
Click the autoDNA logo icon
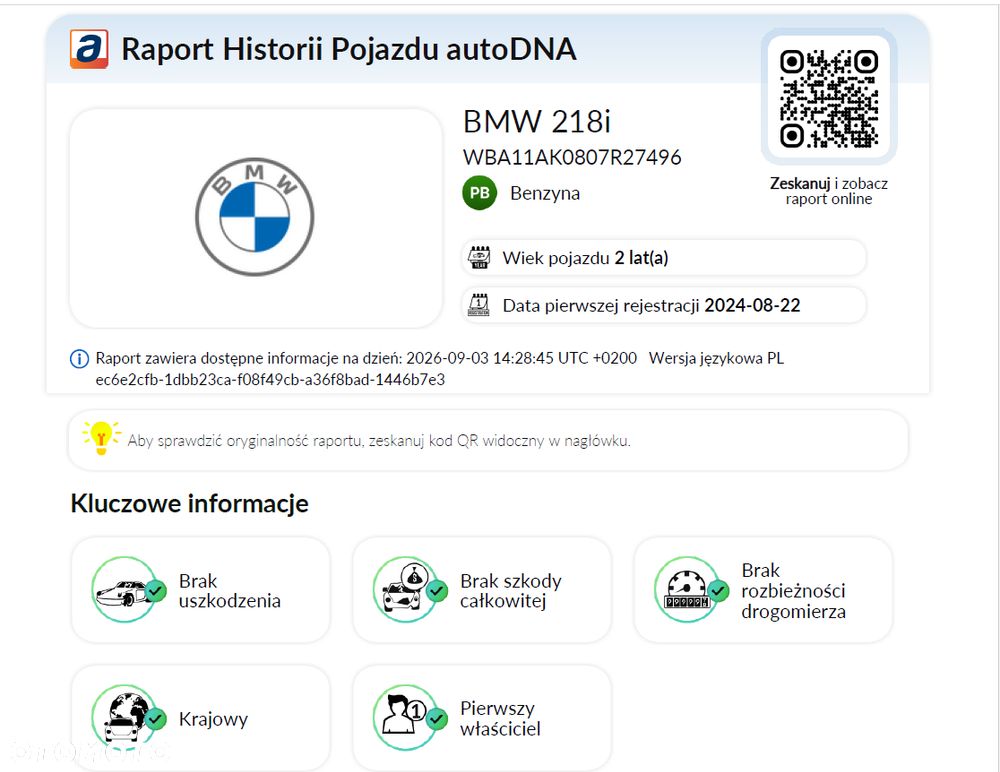point(89,48)
